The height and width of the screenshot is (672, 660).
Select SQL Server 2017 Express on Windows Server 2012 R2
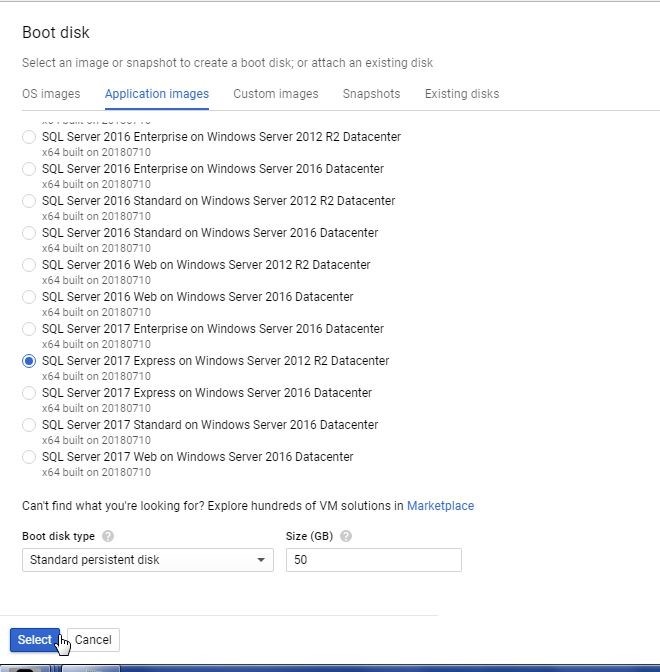coord(29,361)
